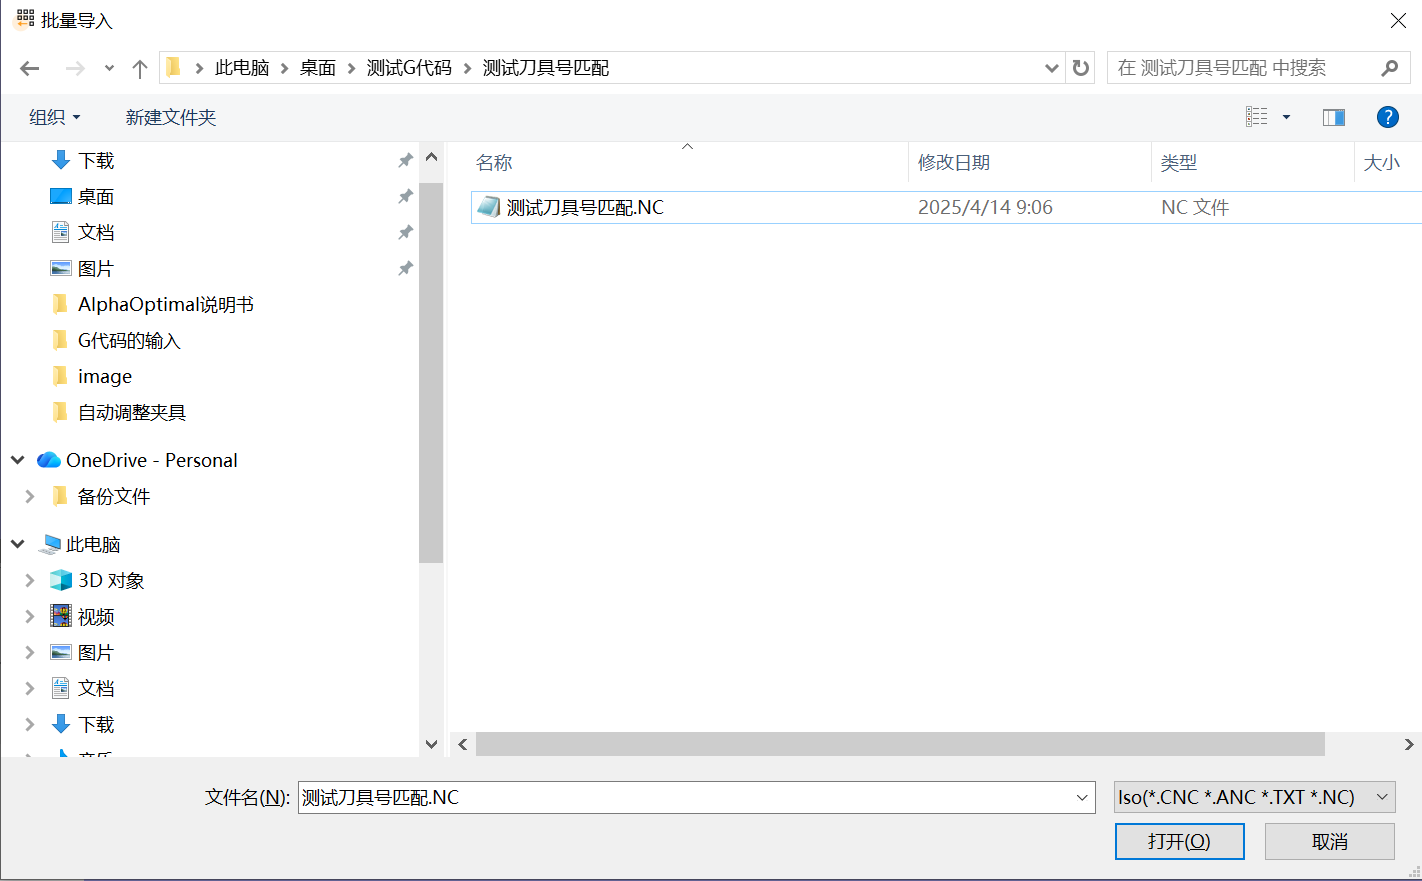Navigate to 桌面 via the breadcrumb bar
1422x881 pixels.
(x=317, y=67)
